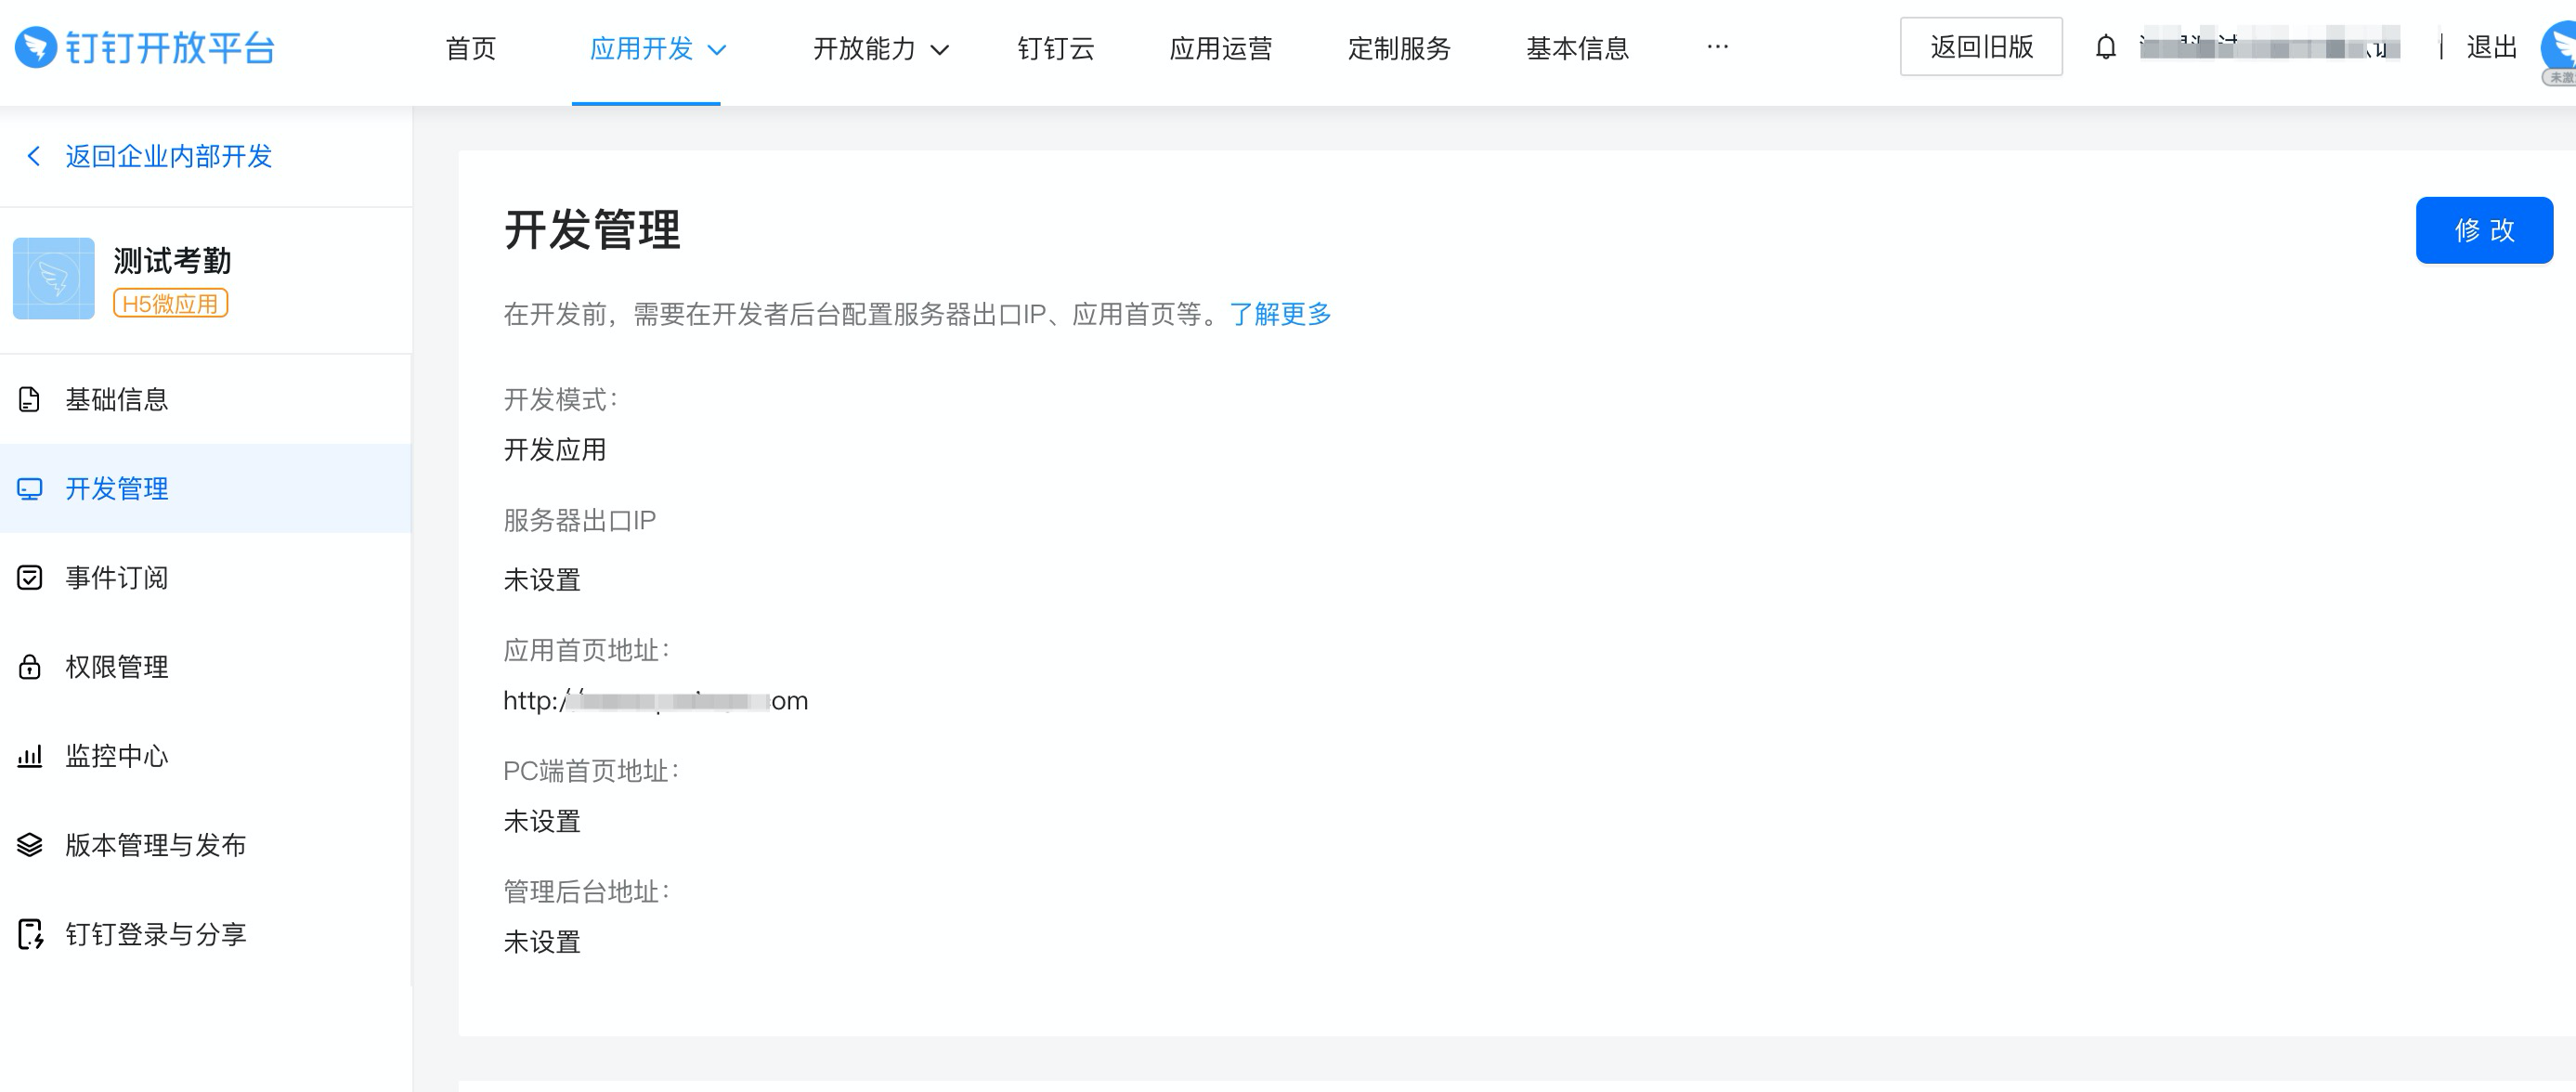
Task: Click the 返回旧版 button
Action: coord(1981,46)
